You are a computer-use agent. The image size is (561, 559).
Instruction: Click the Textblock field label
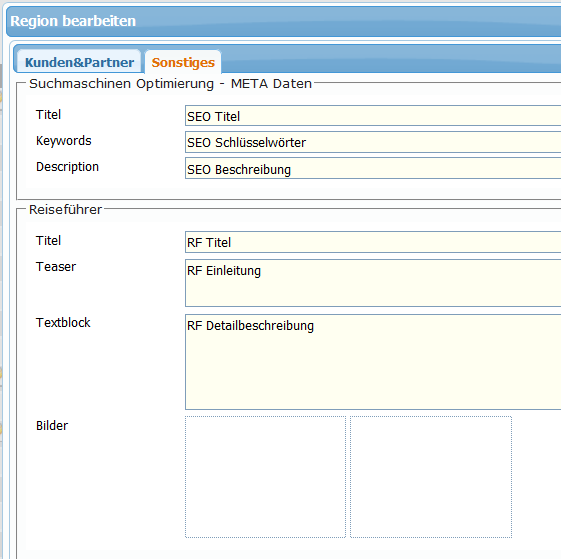coord(63,322)
